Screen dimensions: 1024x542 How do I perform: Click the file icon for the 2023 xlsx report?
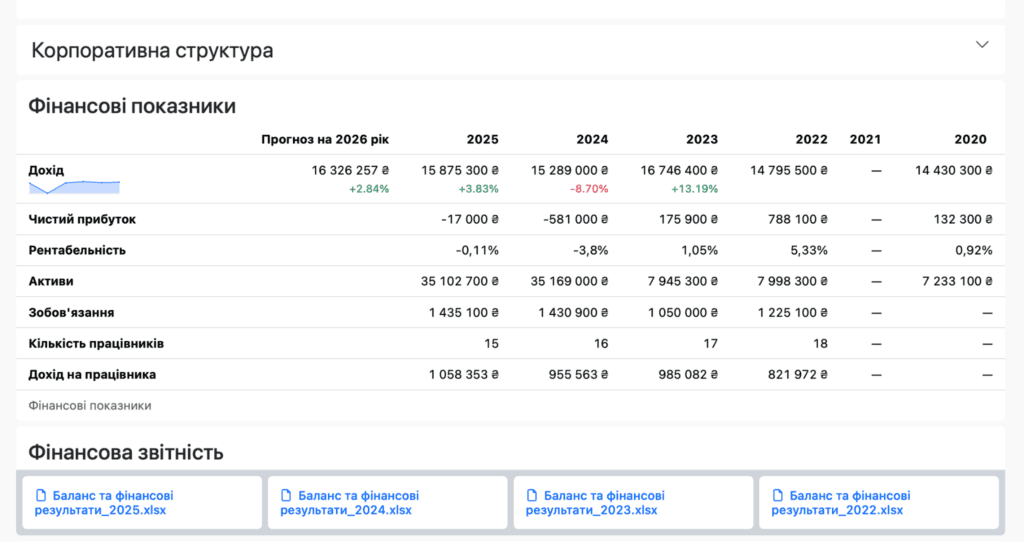point(532,496)
